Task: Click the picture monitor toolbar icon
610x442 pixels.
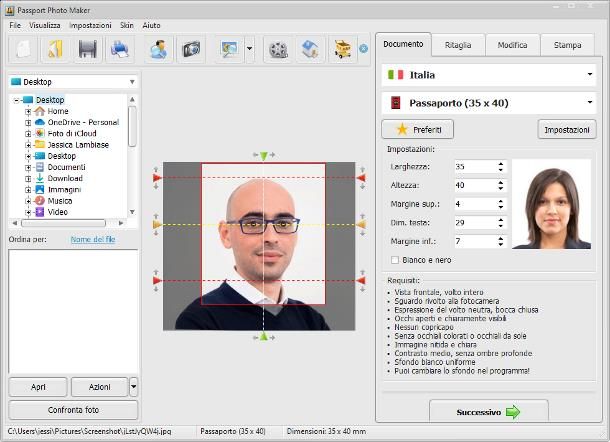Action: click(x=230, y=49)
